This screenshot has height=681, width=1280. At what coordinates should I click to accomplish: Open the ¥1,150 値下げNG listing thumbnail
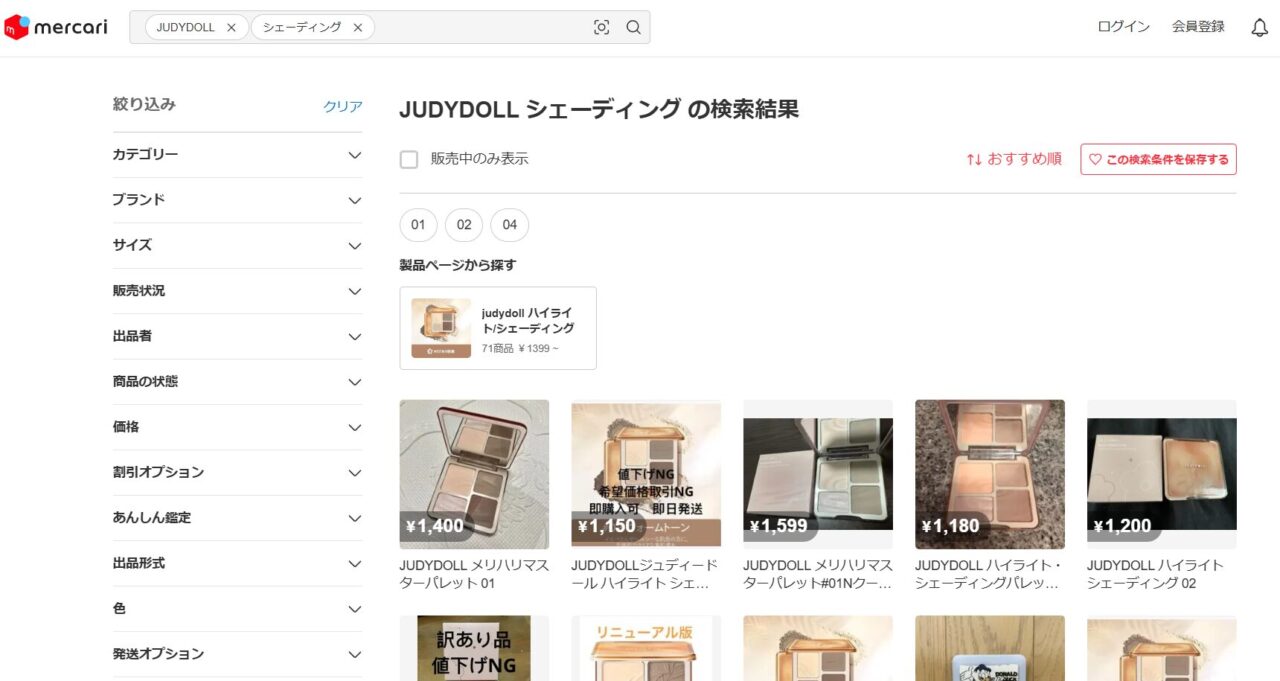pos(646,475)
